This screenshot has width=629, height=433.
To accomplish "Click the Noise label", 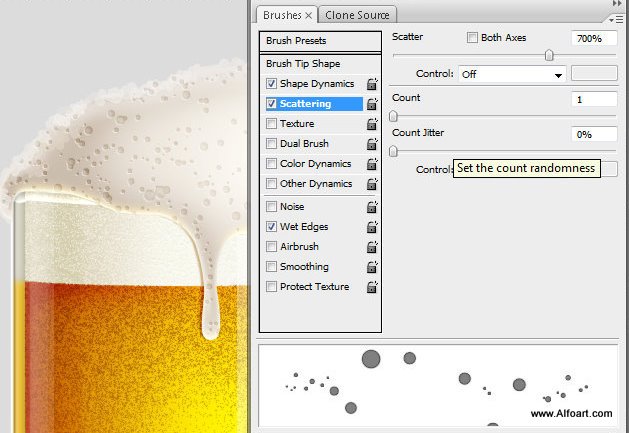I will 292,206.
